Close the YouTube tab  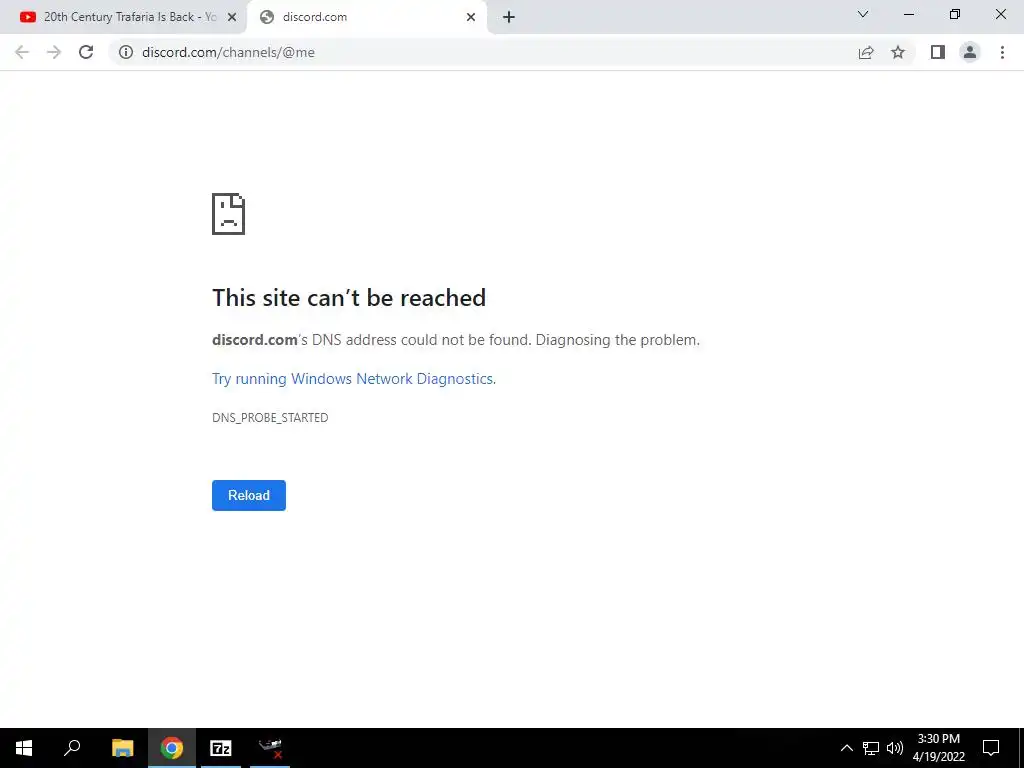[x=232, y=17]
